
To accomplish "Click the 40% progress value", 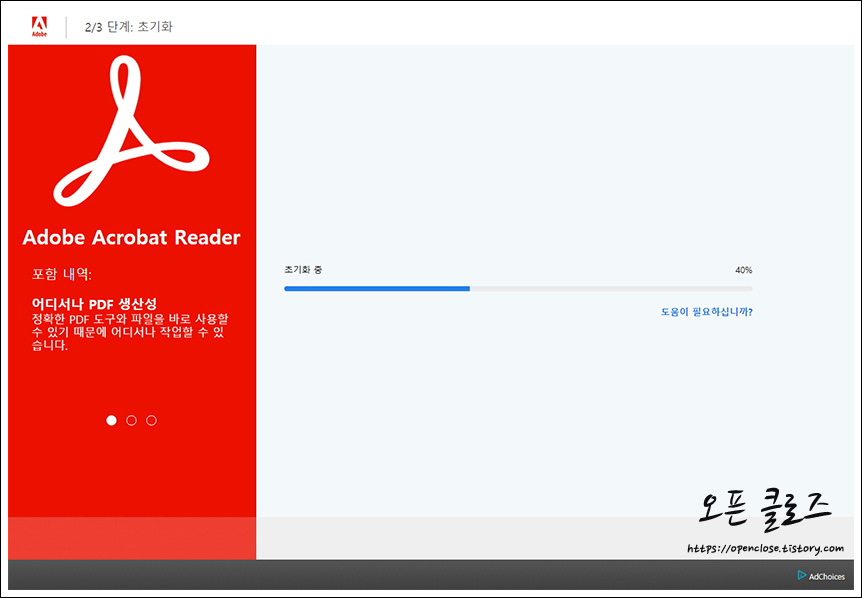I will point(744,270).
